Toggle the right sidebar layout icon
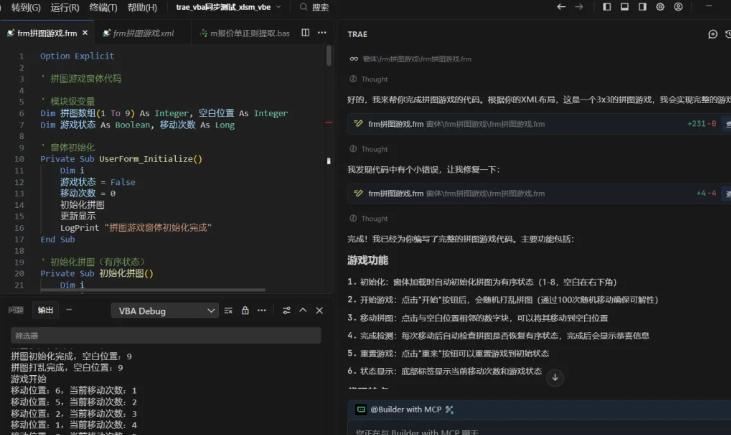The height and width of the screenshot is (435, 731). click(642, 7)
